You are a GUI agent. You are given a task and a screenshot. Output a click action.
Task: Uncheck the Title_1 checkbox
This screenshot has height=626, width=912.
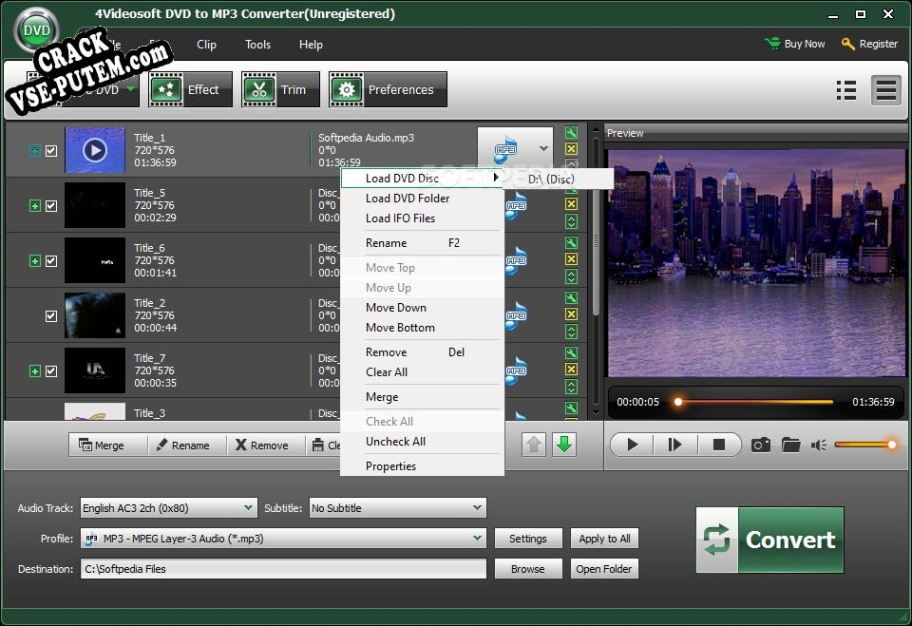coord(52,151)
